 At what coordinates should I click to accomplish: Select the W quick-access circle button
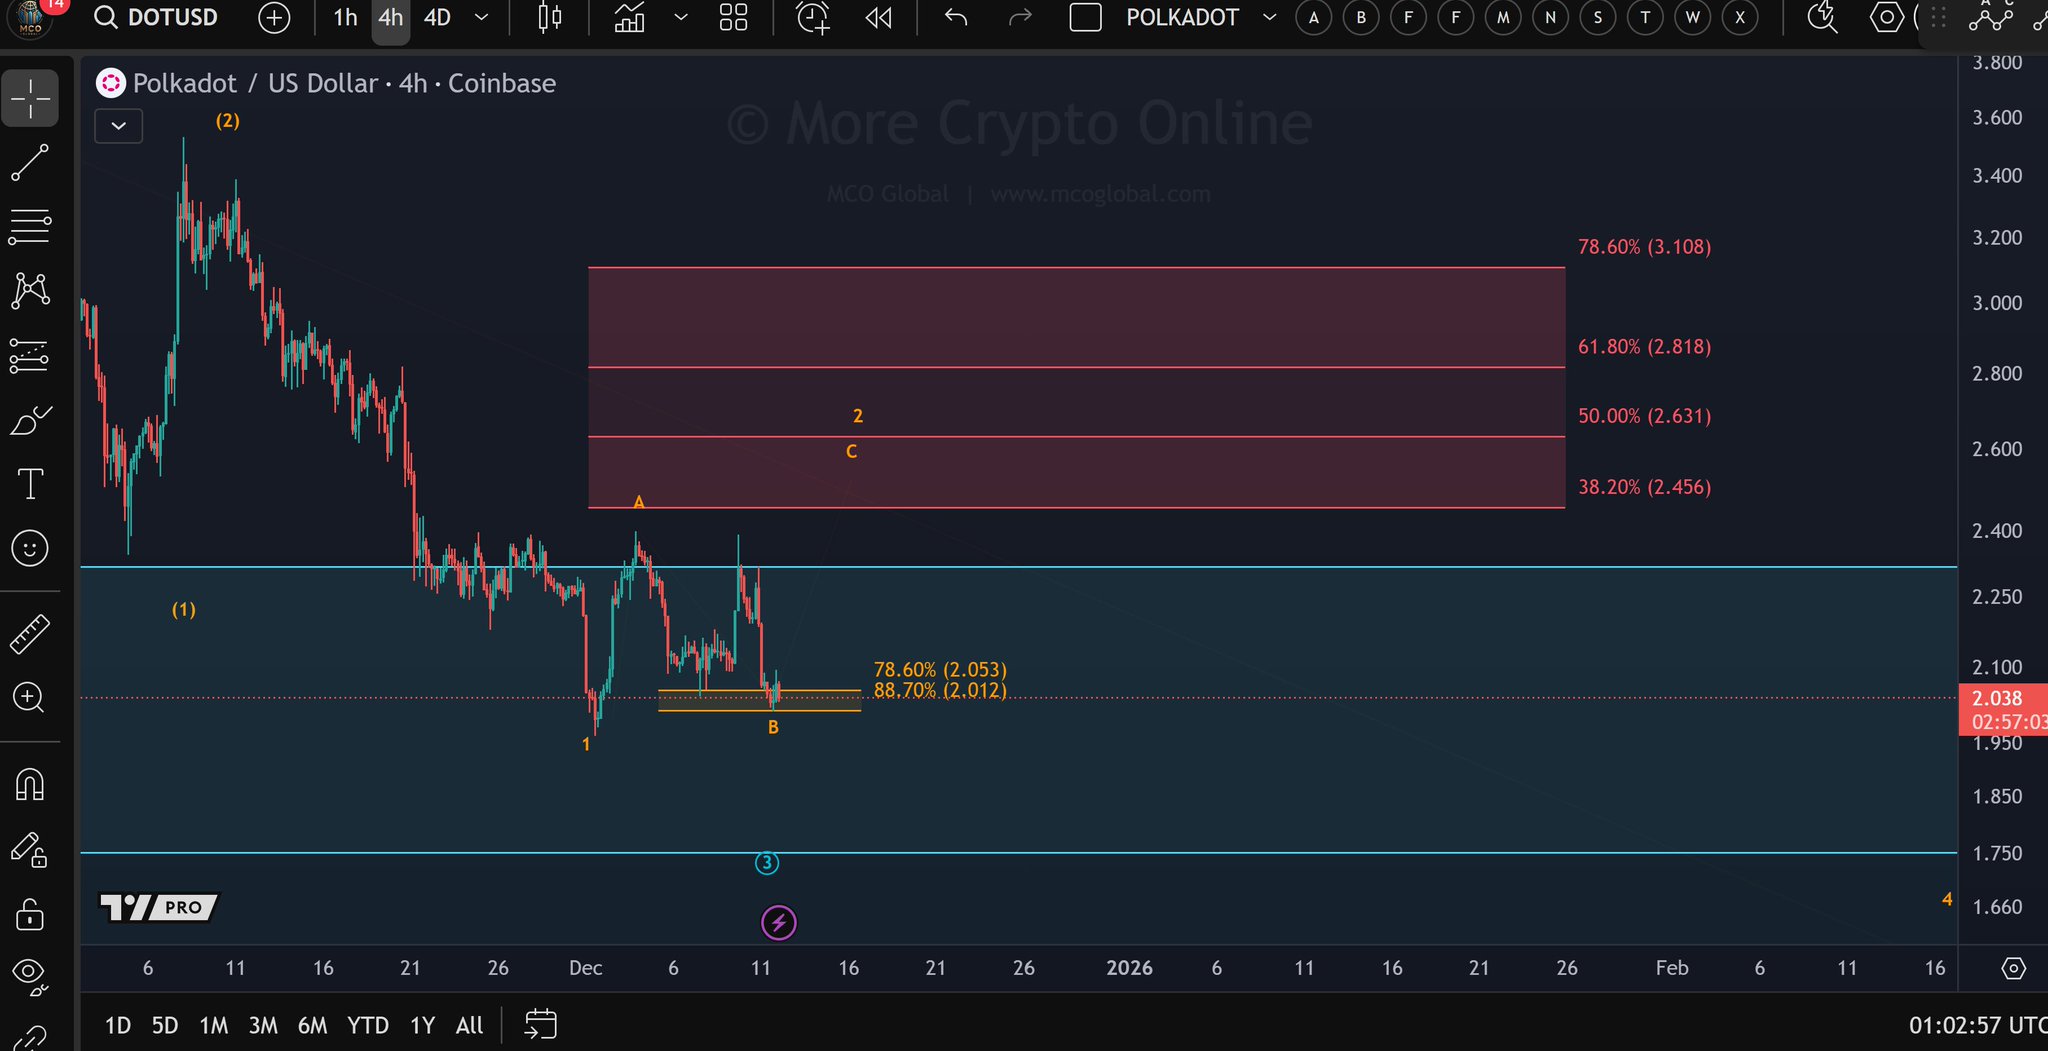[x=1692, y=18]
